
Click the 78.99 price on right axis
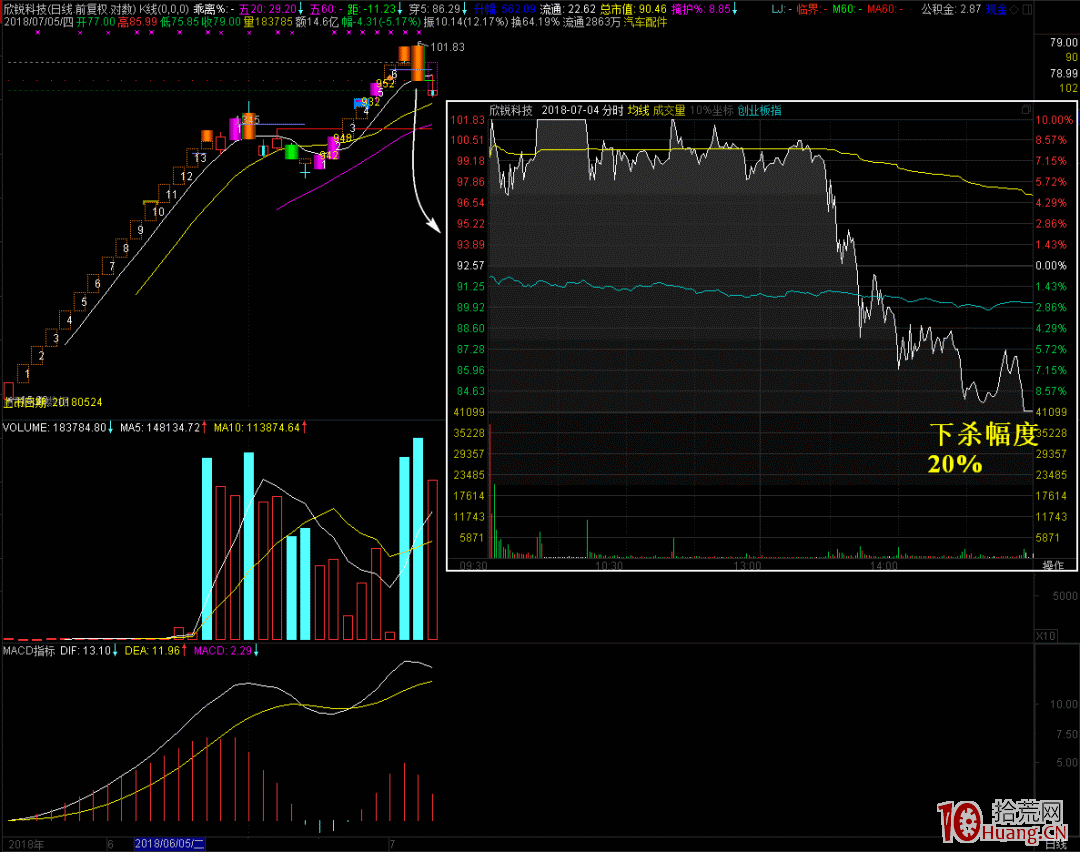coord(1063,73)
